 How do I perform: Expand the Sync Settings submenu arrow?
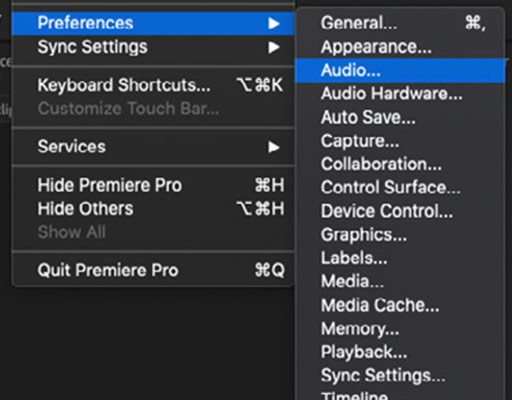click(274, 47)
